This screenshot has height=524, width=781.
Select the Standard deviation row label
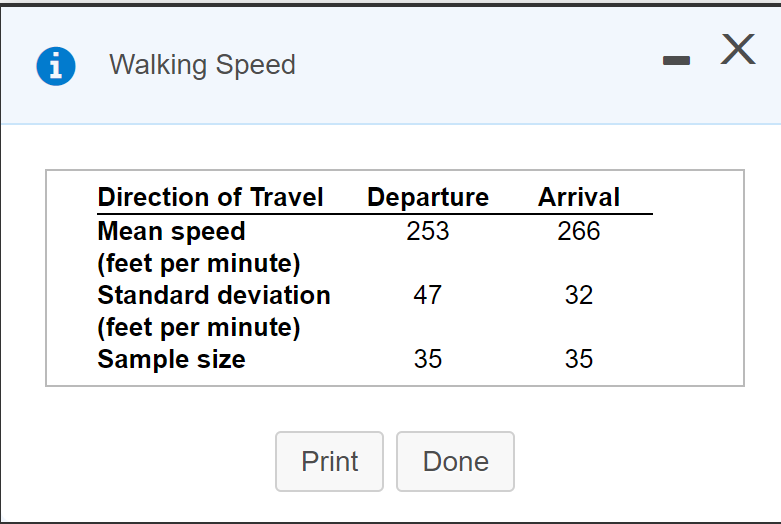[214, 295]
